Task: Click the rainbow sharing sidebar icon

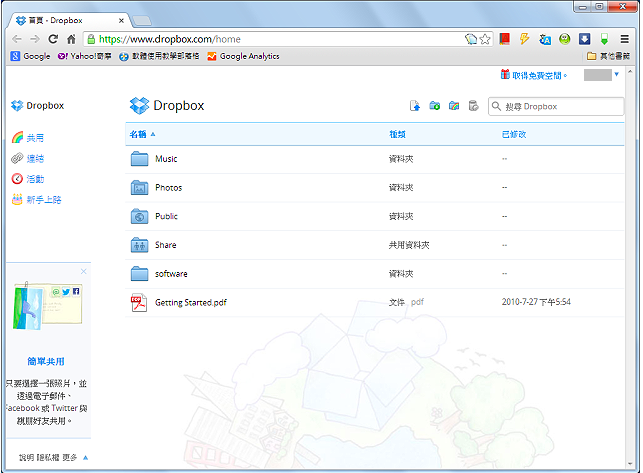Action: point(17,137)
